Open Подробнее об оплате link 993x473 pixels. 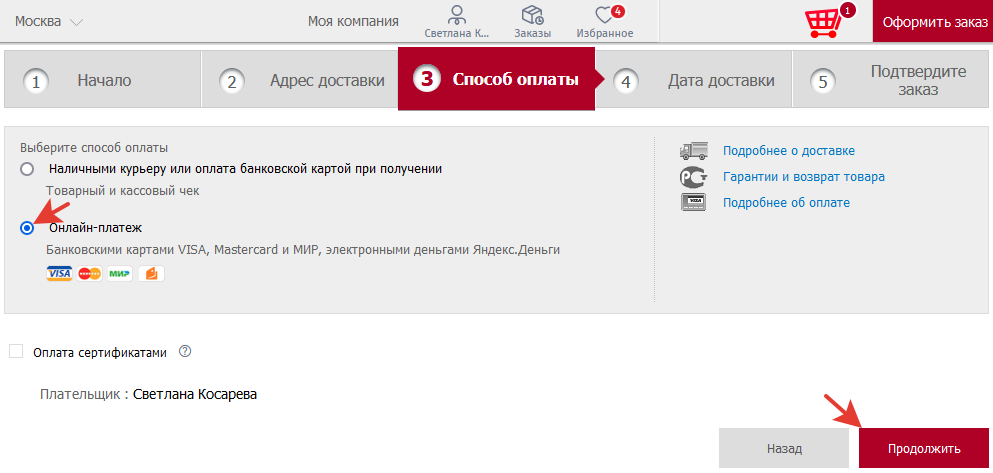coord(787,203)
